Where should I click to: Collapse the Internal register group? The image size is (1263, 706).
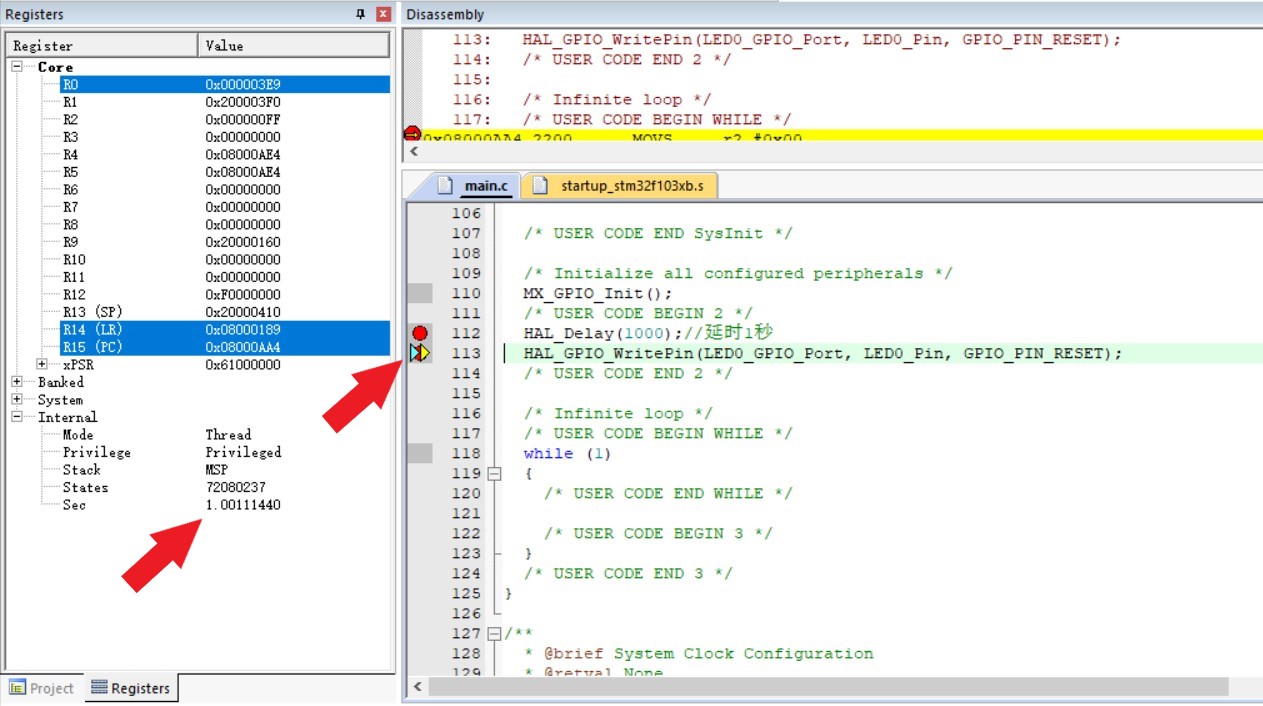17,417
